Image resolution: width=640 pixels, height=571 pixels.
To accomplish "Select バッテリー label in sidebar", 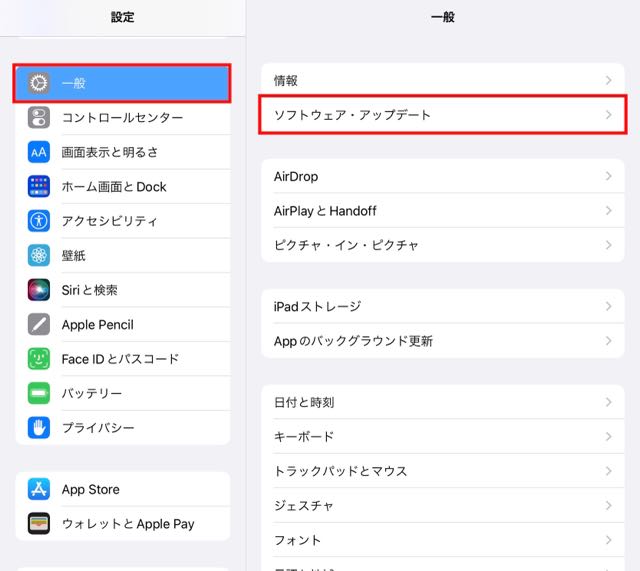I will point(92,393).
